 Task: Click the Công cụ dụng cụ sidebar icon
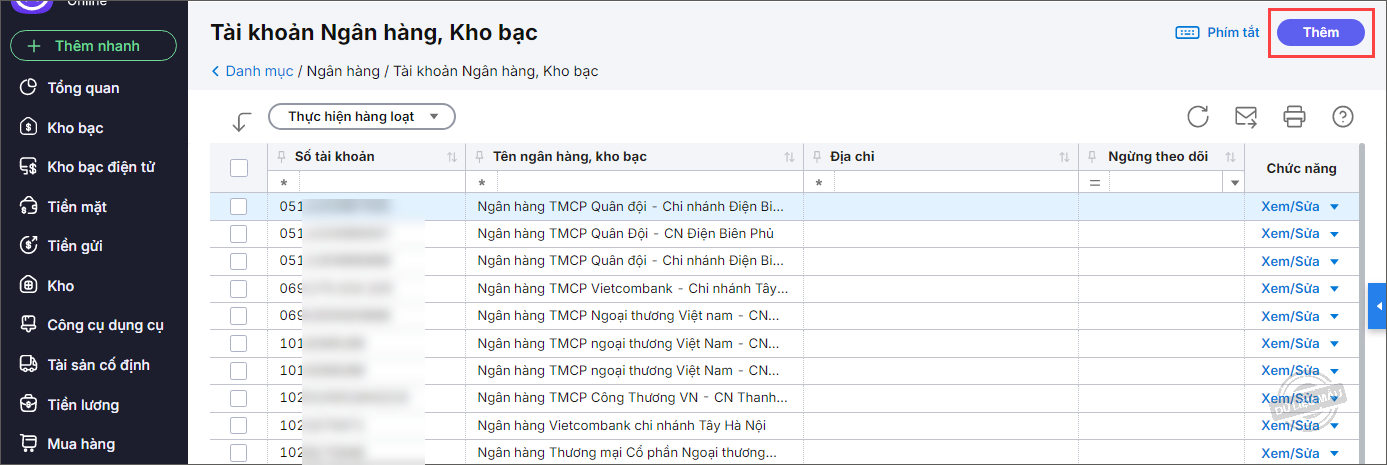click(29, 325)
